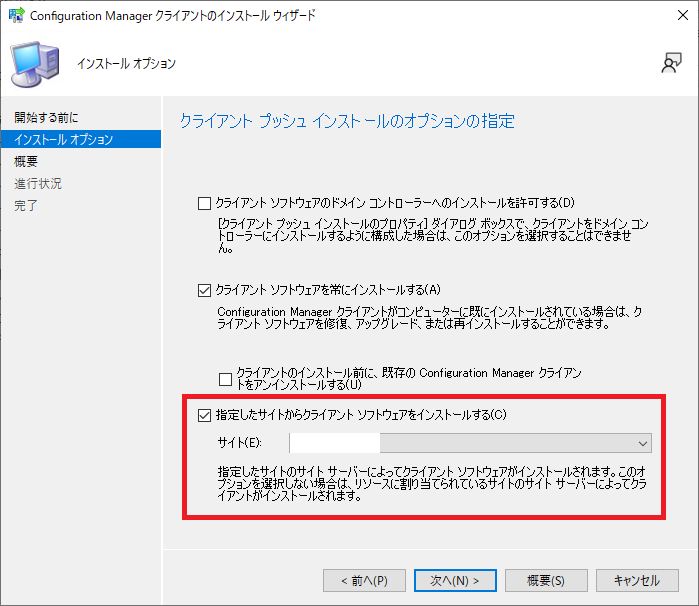
Task: Go to '概要' step in left sidebar
Action: tap(27, 162)
